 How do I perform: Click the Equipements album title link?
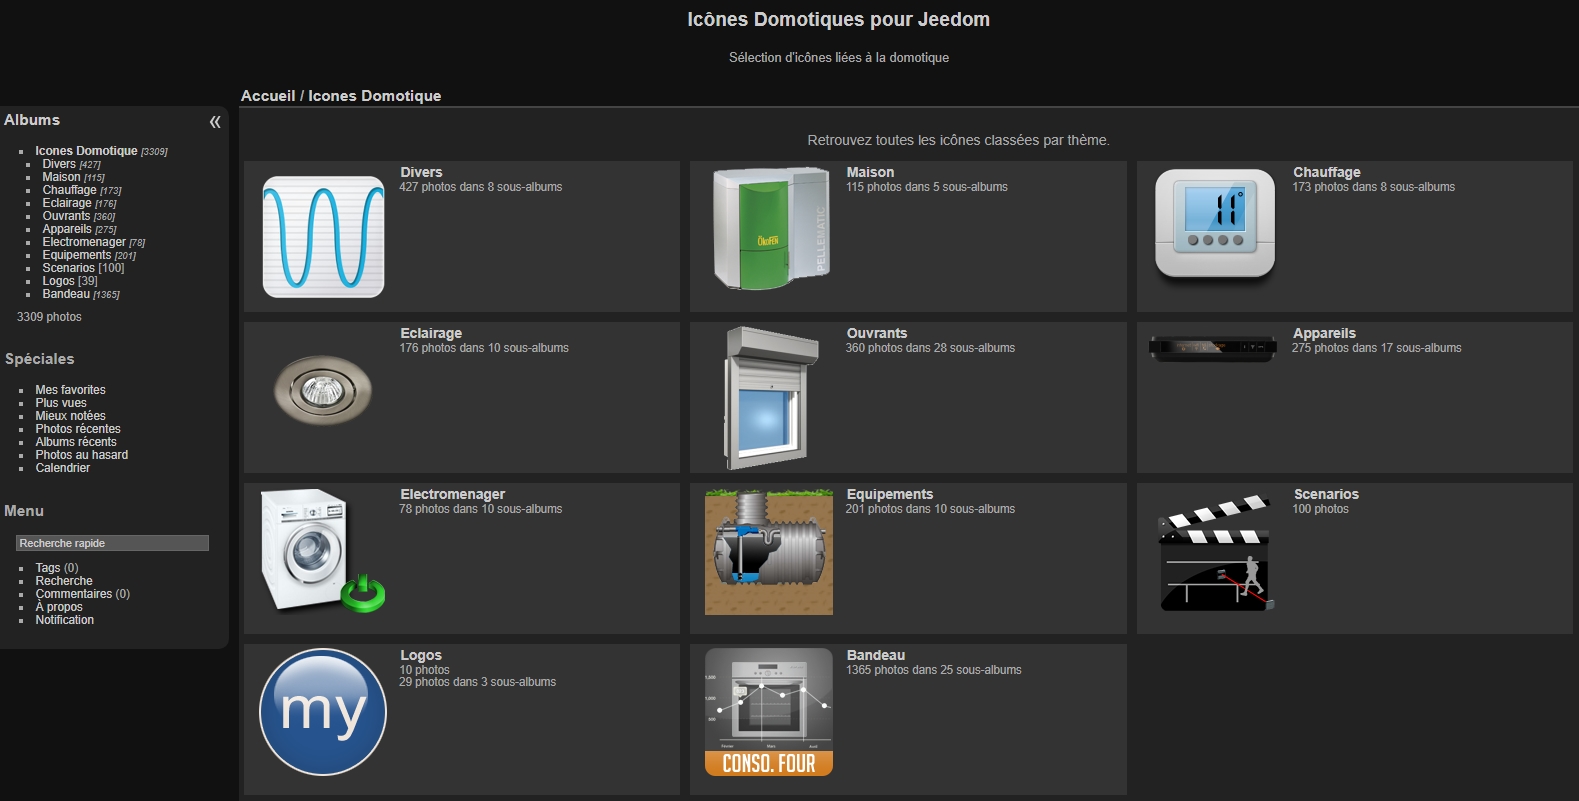pyautogui.click(x=890, y=494)
